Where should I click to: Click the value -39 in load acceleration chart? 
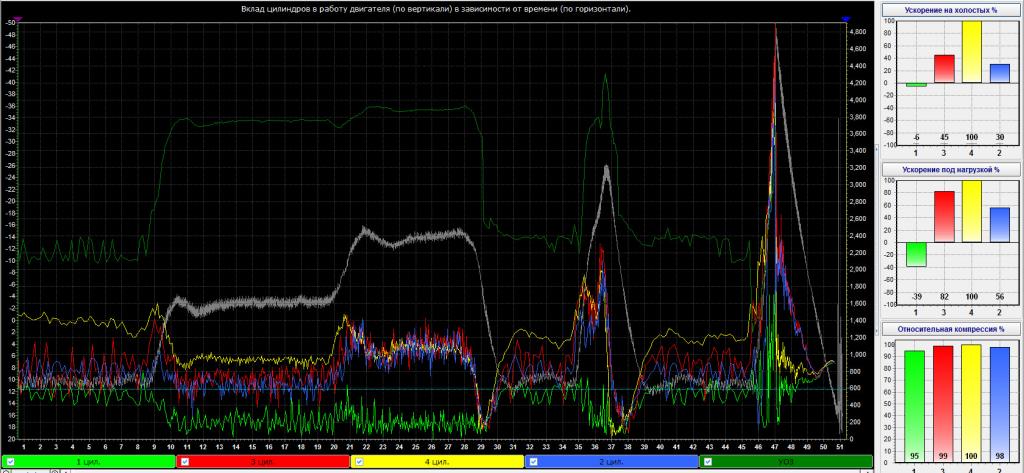916,297
